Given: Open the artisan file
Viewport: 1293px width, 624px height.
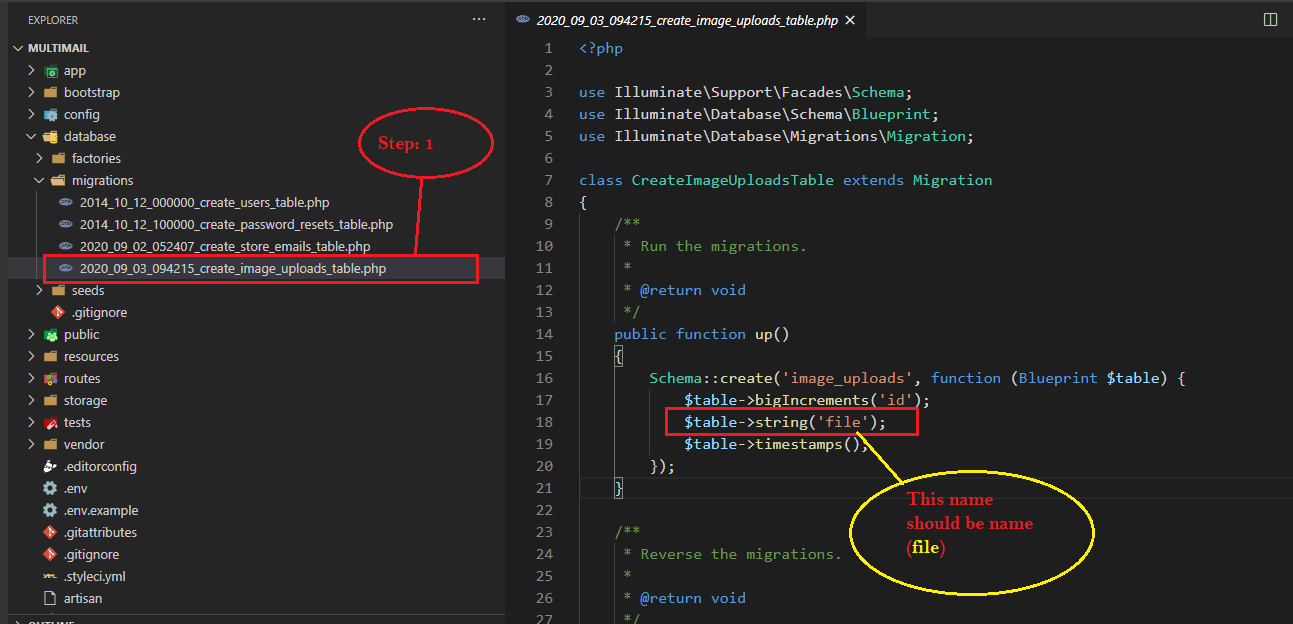Looking at the screenshot, I should 83,599.
